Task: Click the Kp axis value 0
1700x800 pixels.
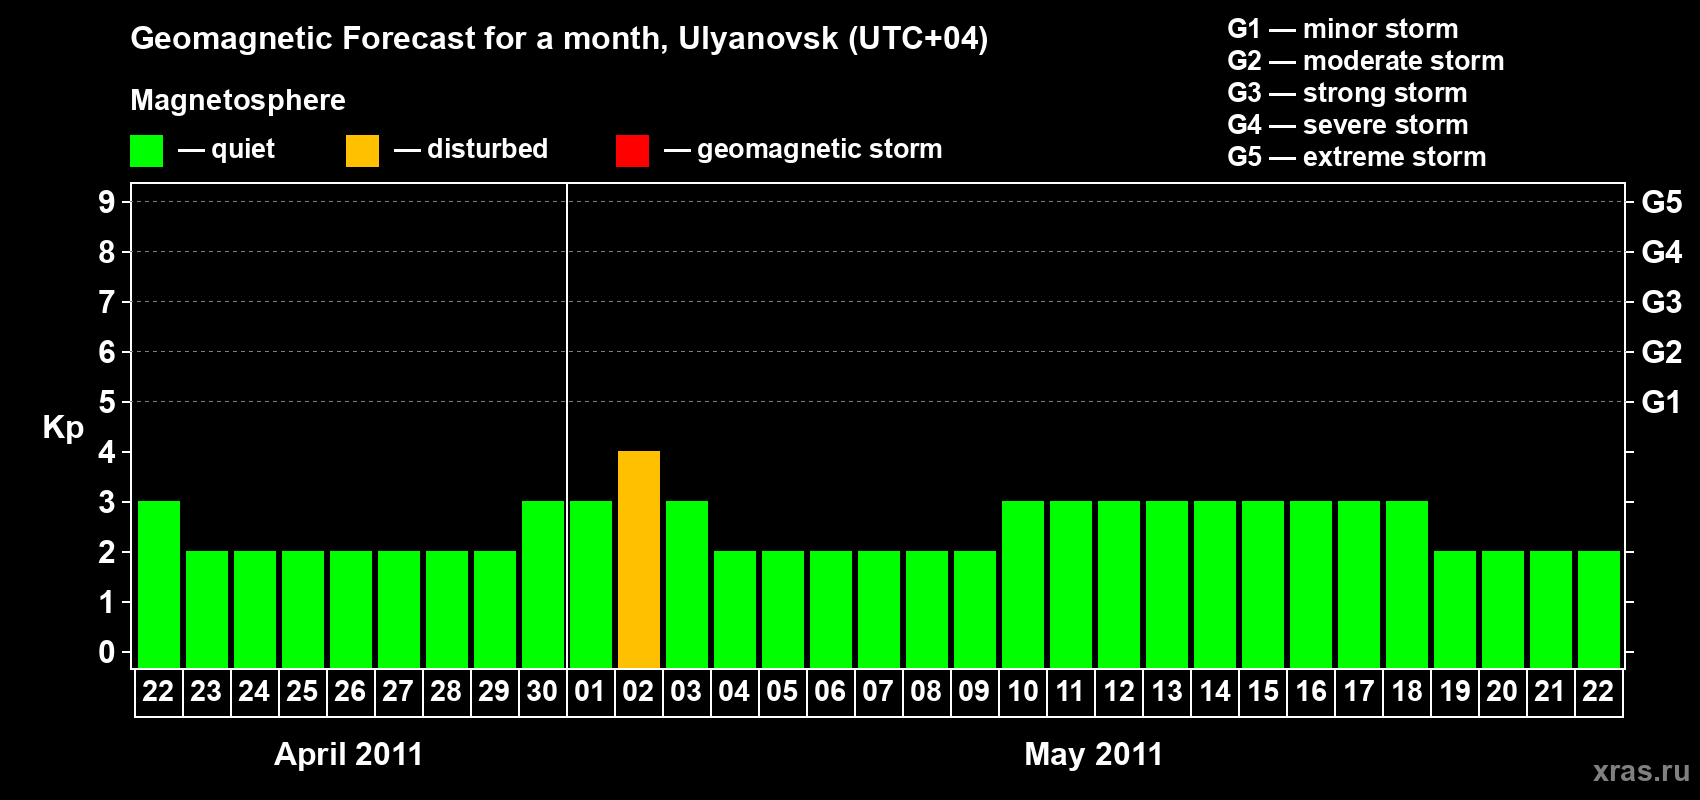Action: pos(107,652)
